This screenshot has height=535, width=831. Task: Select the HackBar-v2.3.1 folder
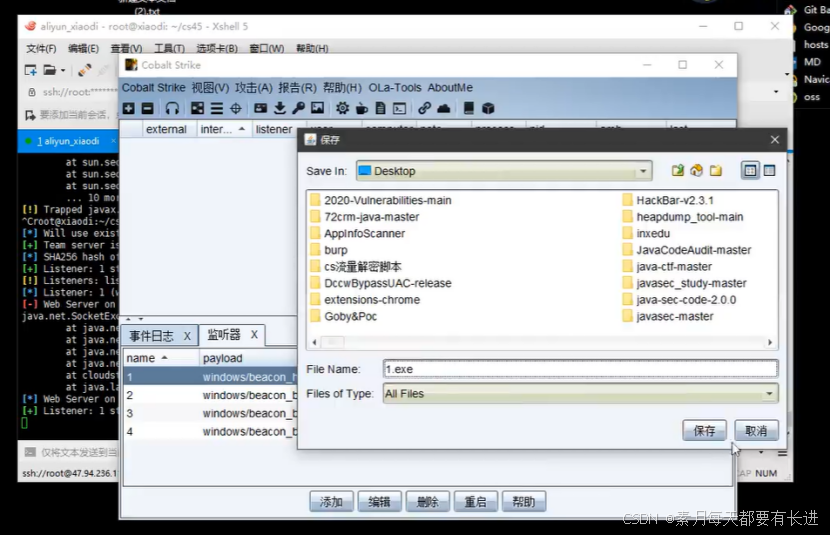click(668, 200)
